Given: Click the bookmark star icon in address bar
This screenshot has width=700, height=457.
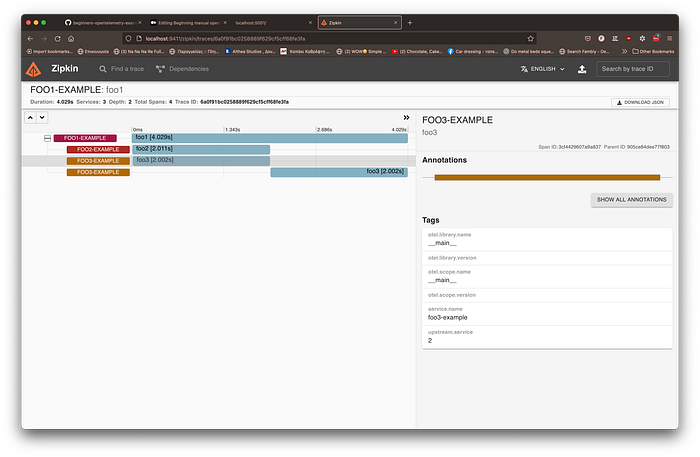Looking at the screenshot, I should (x=530, y=39).
